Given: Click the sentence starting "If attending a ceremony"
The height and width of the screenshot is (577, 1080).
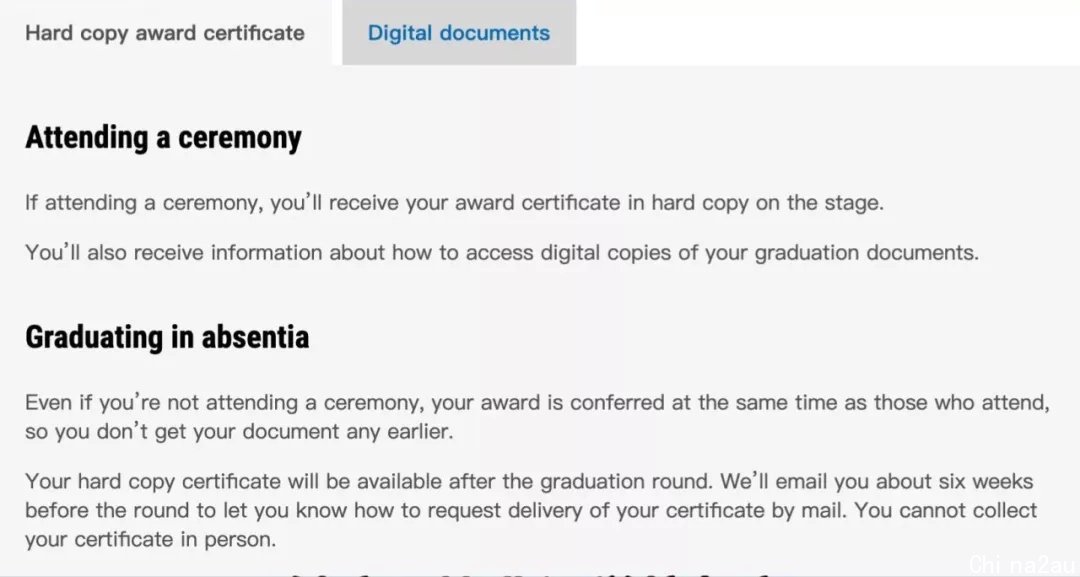Looking at the screenshot, I should point(455,203).
